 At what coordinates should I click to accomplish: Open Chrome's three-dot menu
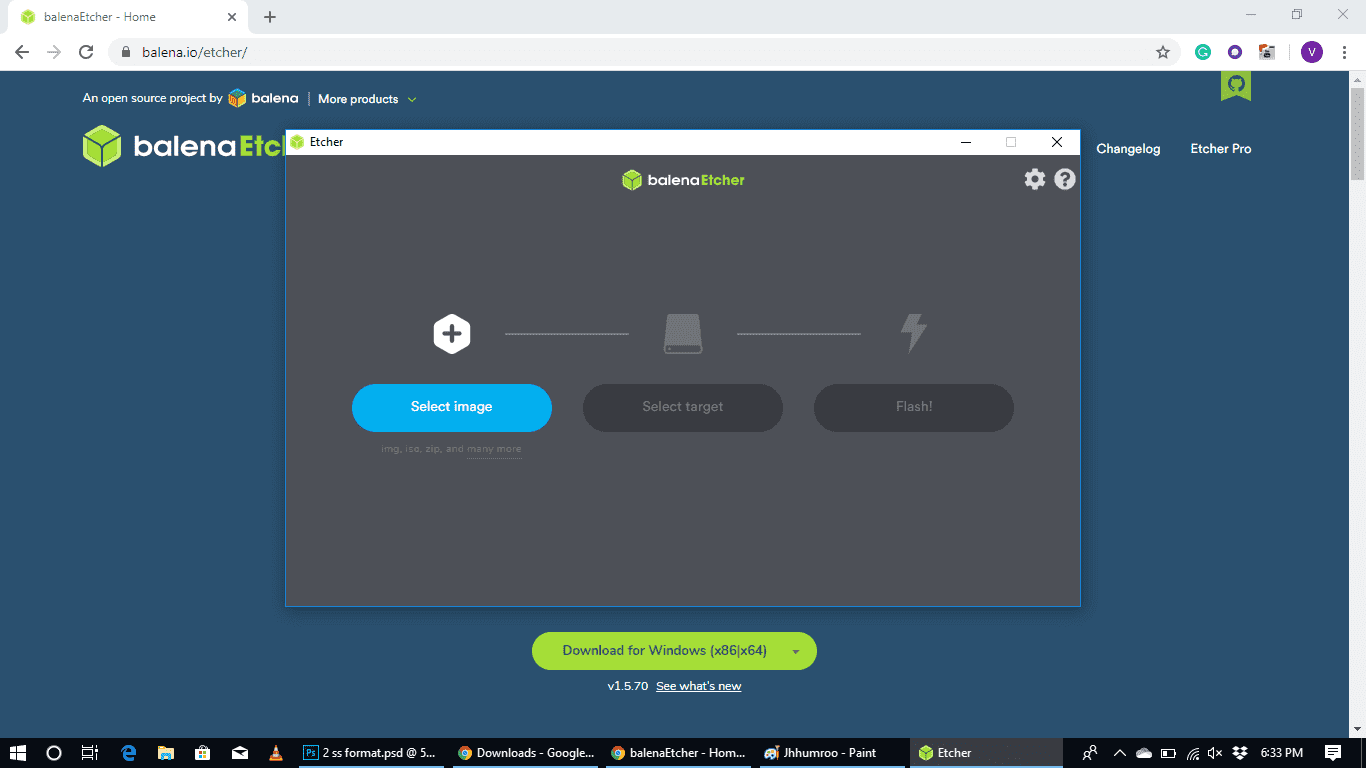pyautogui.click(x=1343, y=51)
